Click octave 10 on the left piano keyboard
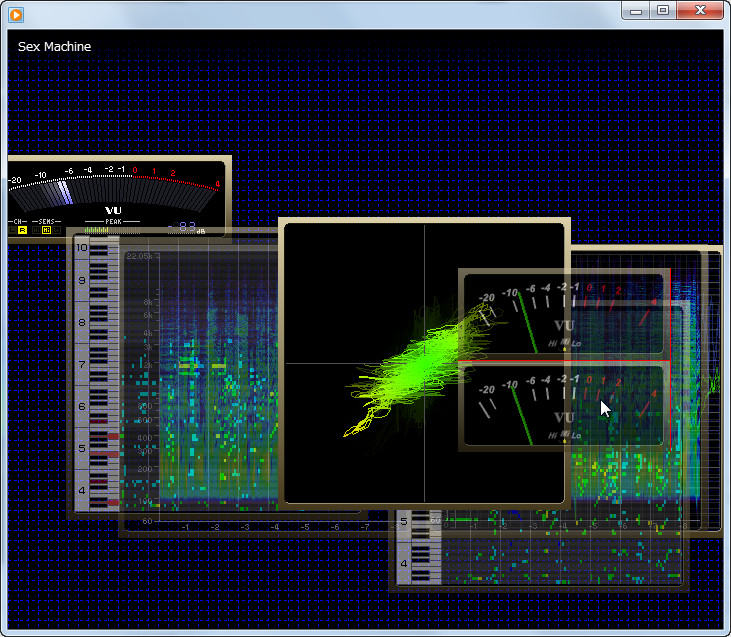This screenshot has height=637, width=731. (x=82, y=248)
